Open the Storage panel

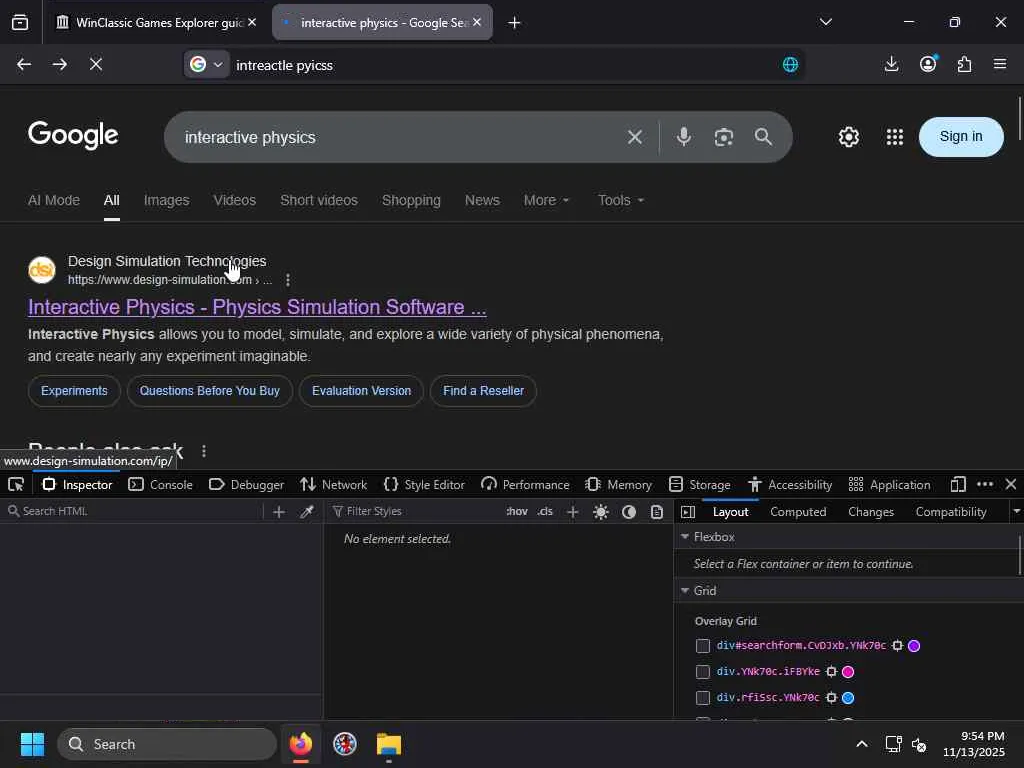pos(700,485)
